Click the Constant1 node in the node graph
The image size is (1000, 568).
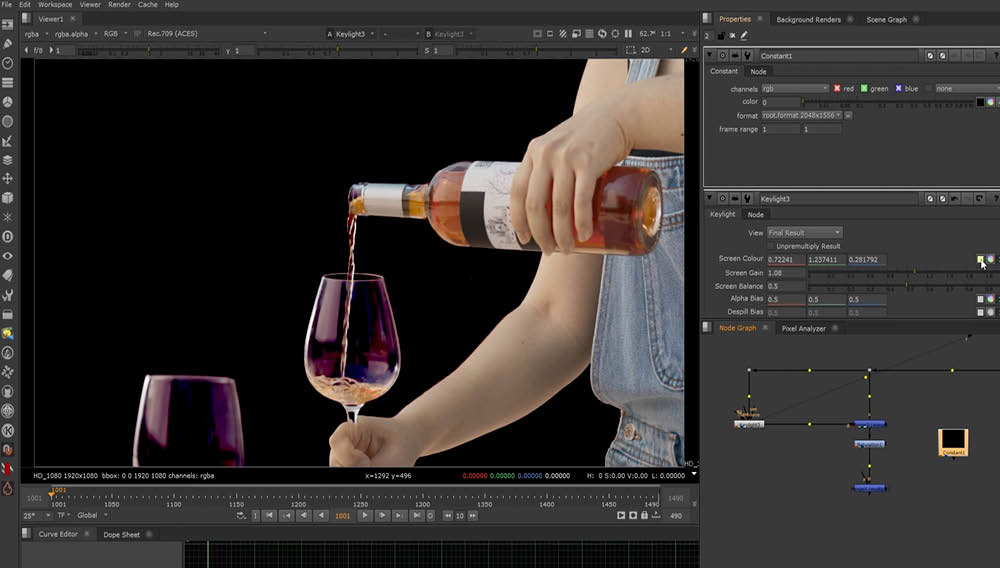(953, 440)
